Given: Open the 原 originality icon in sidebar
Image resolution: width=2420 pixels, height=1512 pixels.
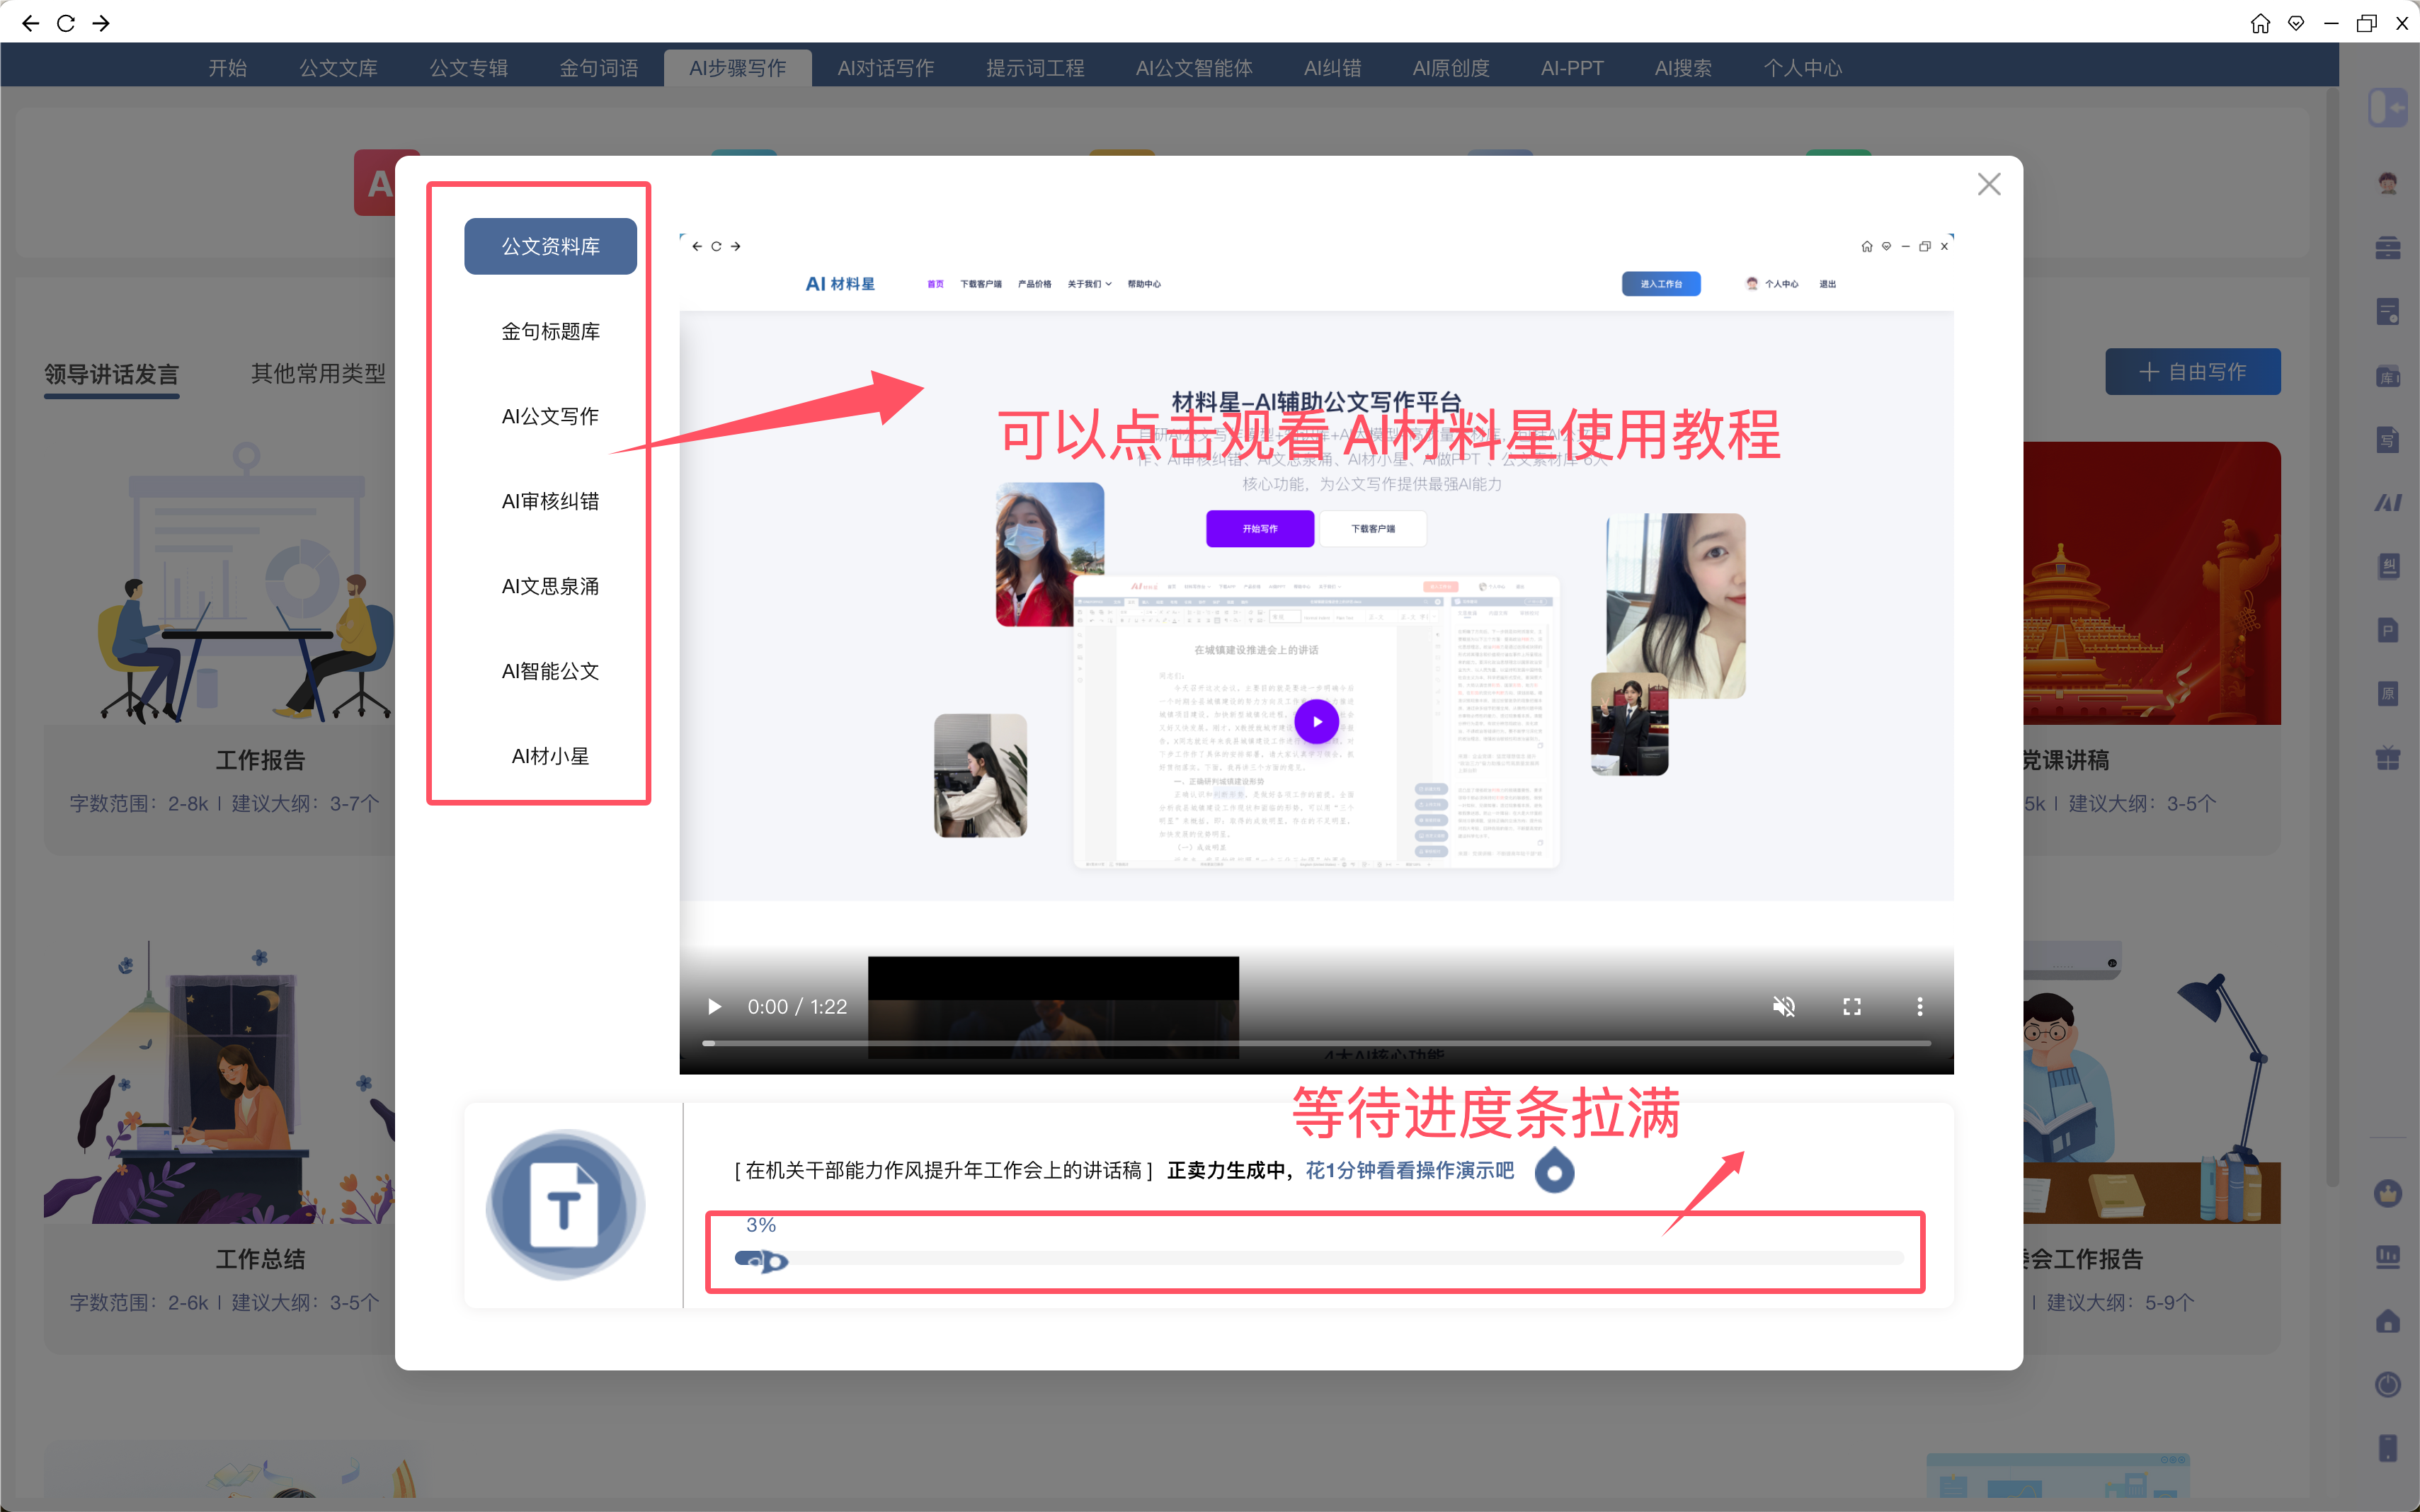Looking at the screenshot, I should tap(2387, 693).
